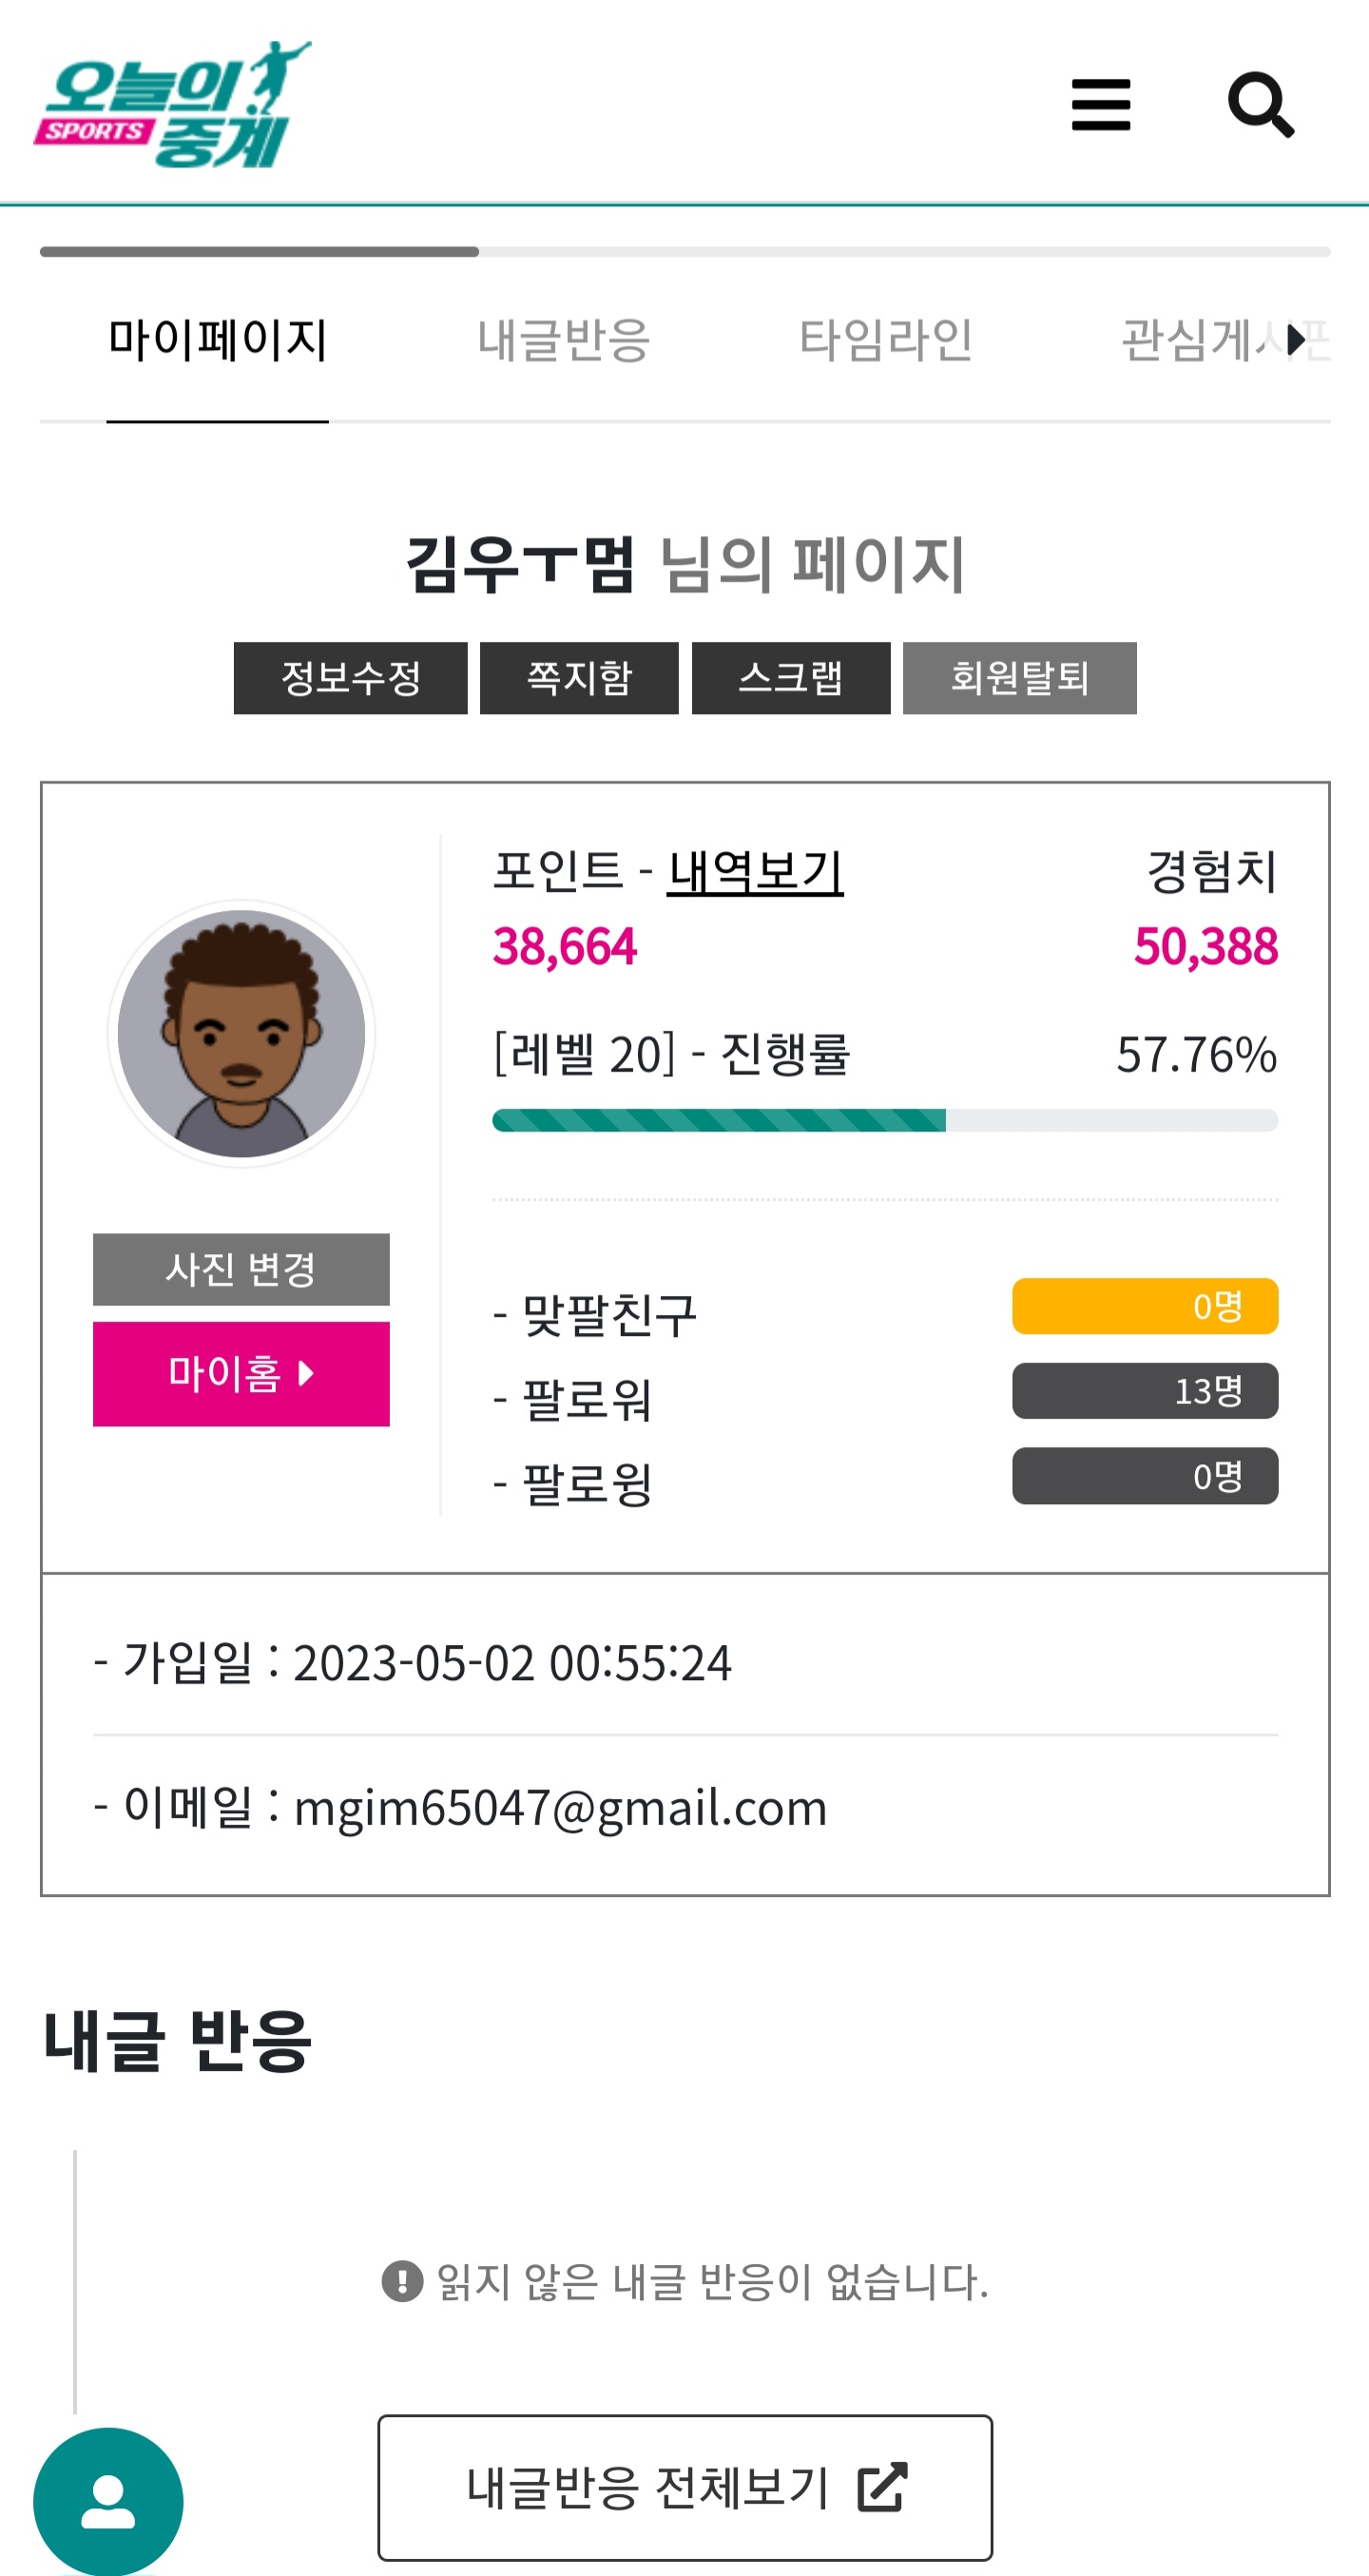Click the external link icon beside 내글반응 전체보기

pos(882,2487)
